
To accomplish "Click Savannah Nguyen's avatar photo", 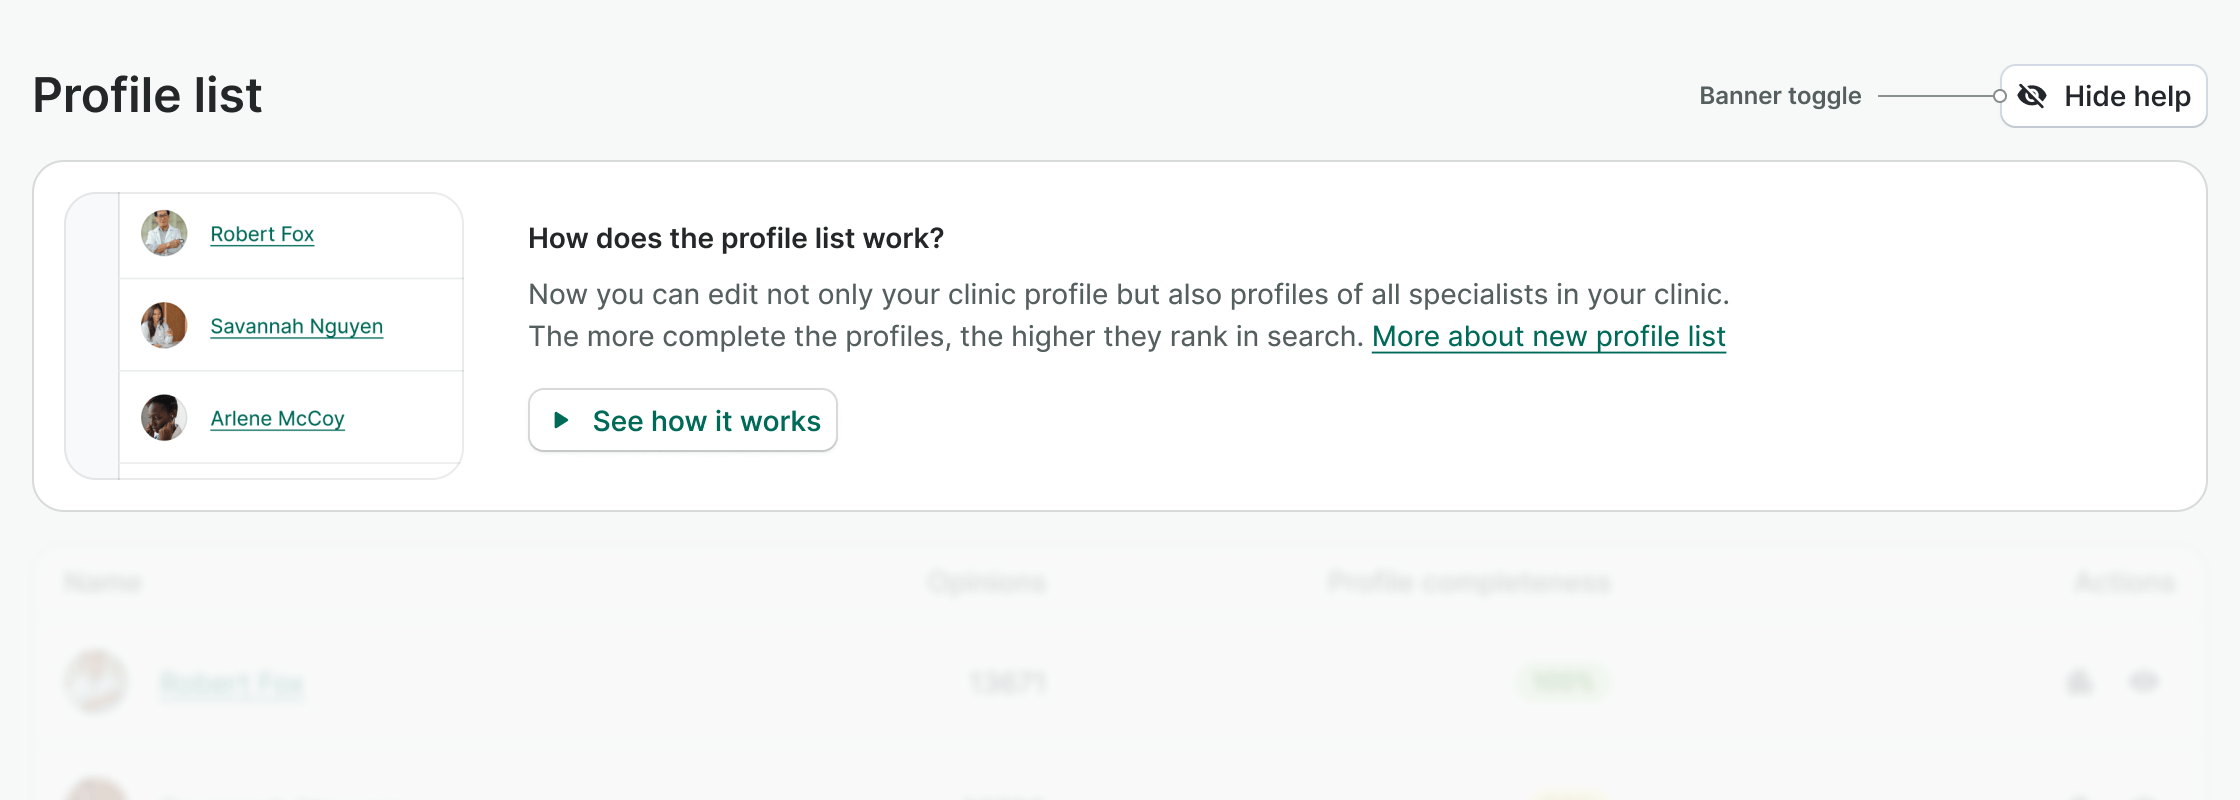I will pos(164,326).
